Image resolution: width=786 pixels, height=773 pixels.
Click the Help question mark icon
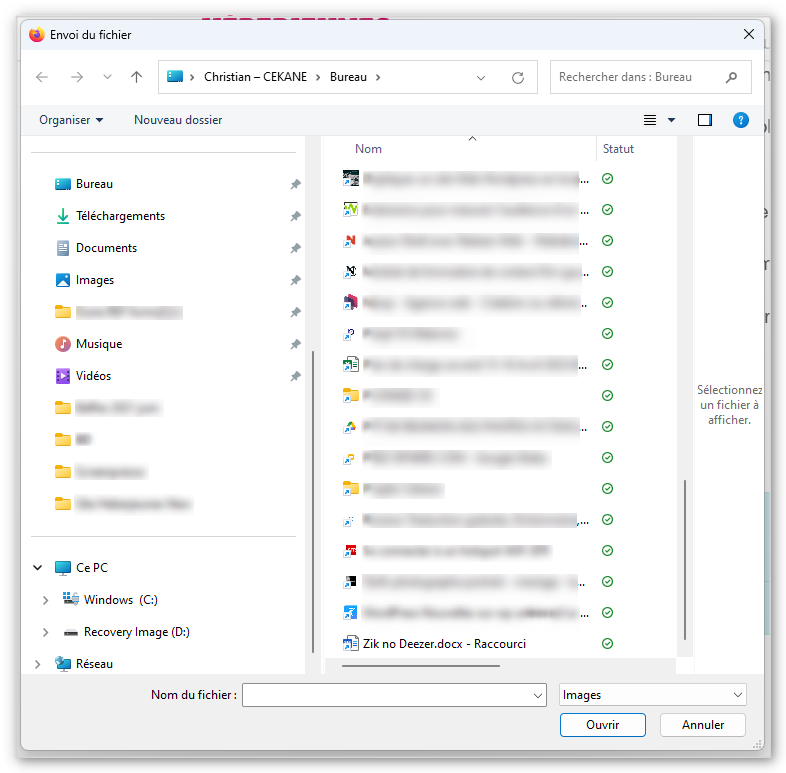click(x=741, y=120)
